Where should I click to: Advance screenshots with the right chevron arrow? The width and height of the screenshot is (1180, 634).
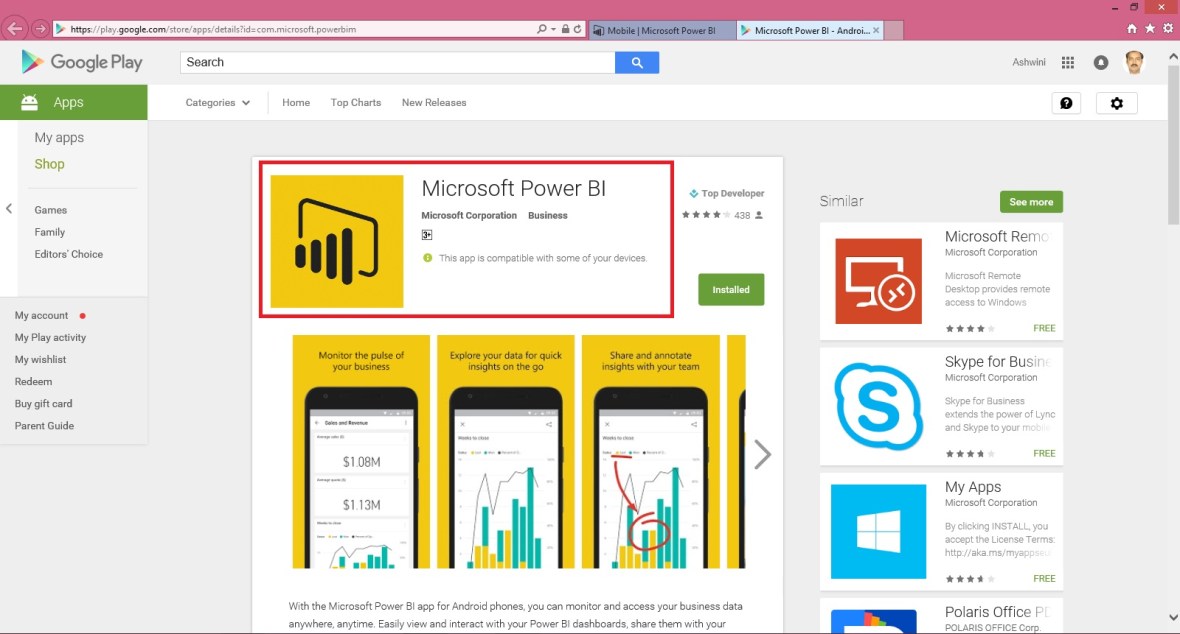click(762, 454)
